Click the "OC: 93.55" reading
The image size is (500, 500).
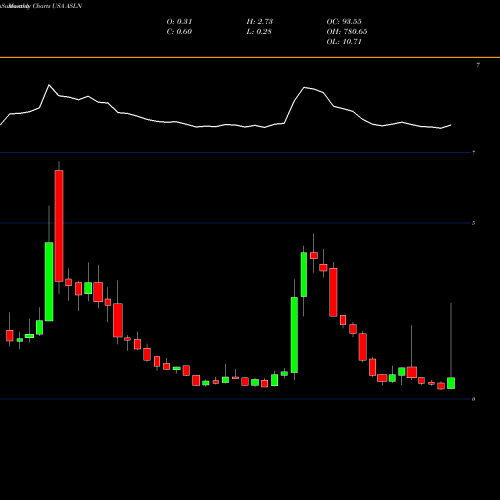(344, 22)
